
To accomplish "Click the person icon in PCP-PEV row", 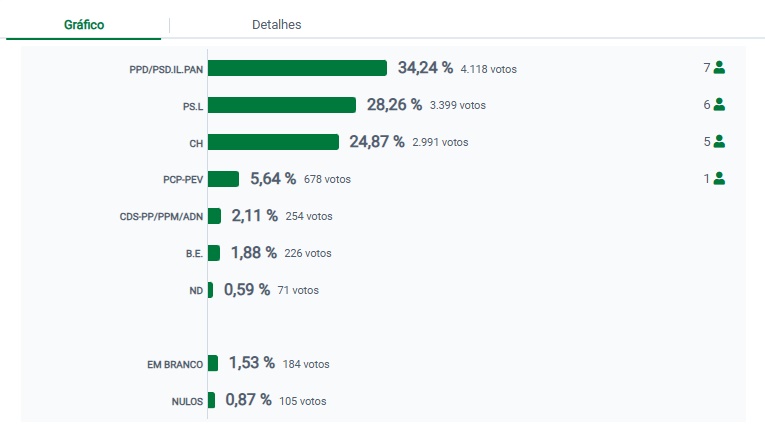I will coord(719,179).
